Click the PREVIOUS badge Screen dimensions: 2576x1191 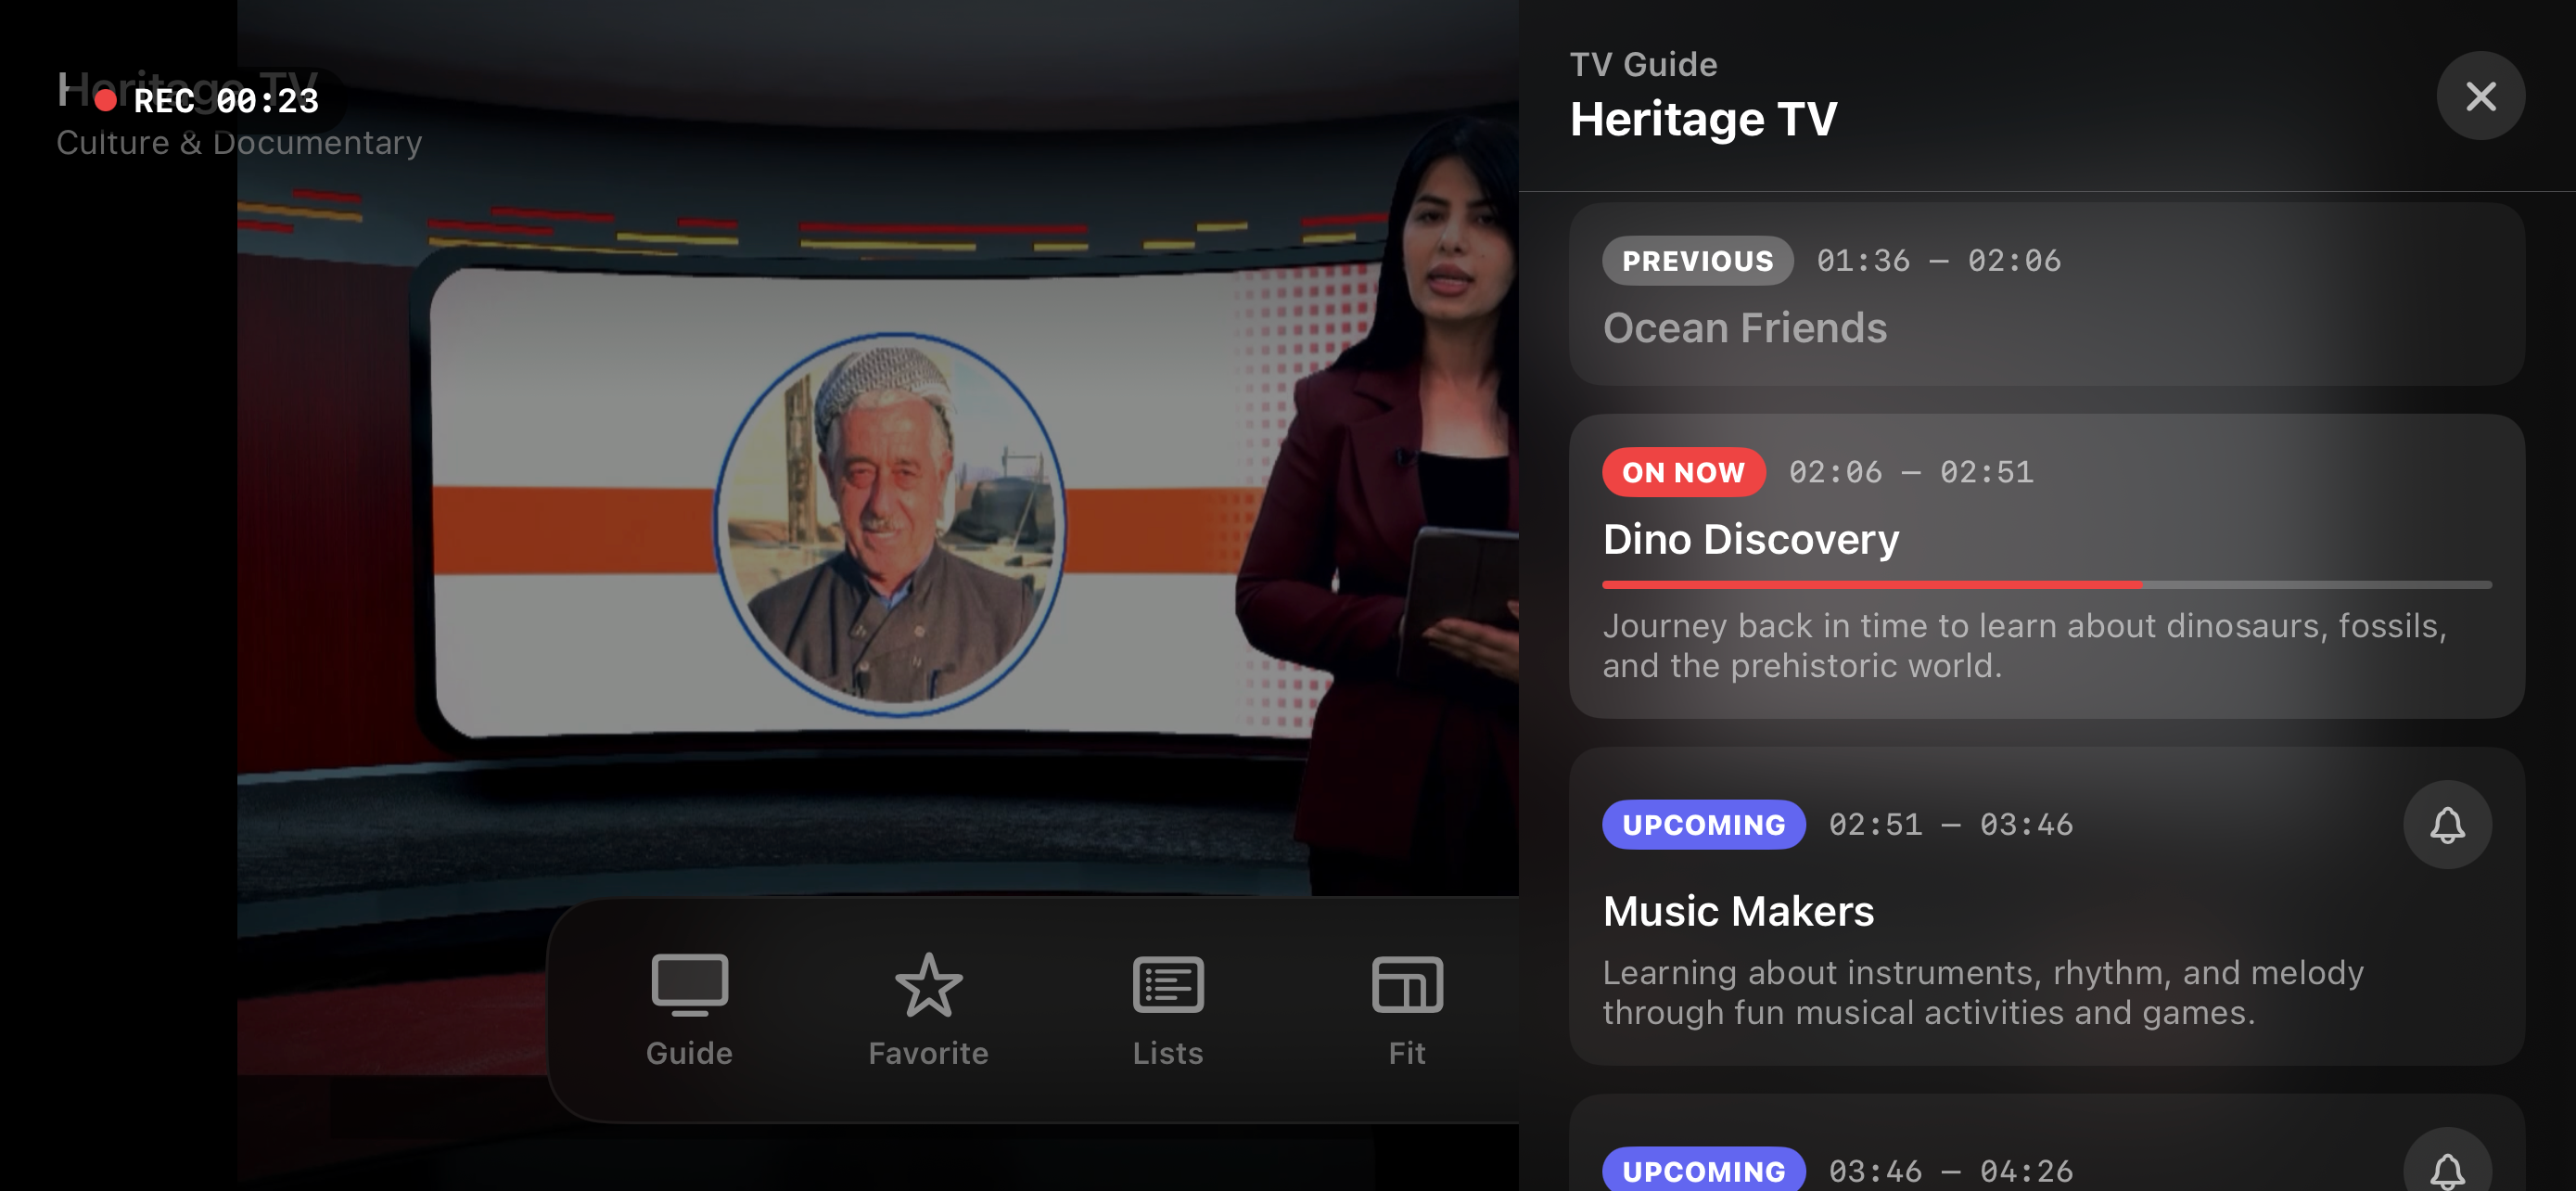(1697, 261)
